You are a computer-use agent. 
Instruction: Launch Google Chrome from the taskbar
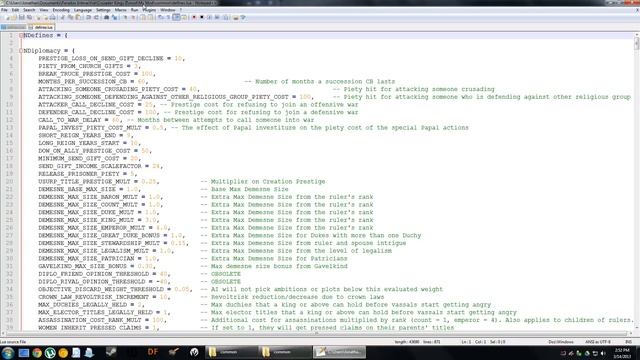(37, 353)
